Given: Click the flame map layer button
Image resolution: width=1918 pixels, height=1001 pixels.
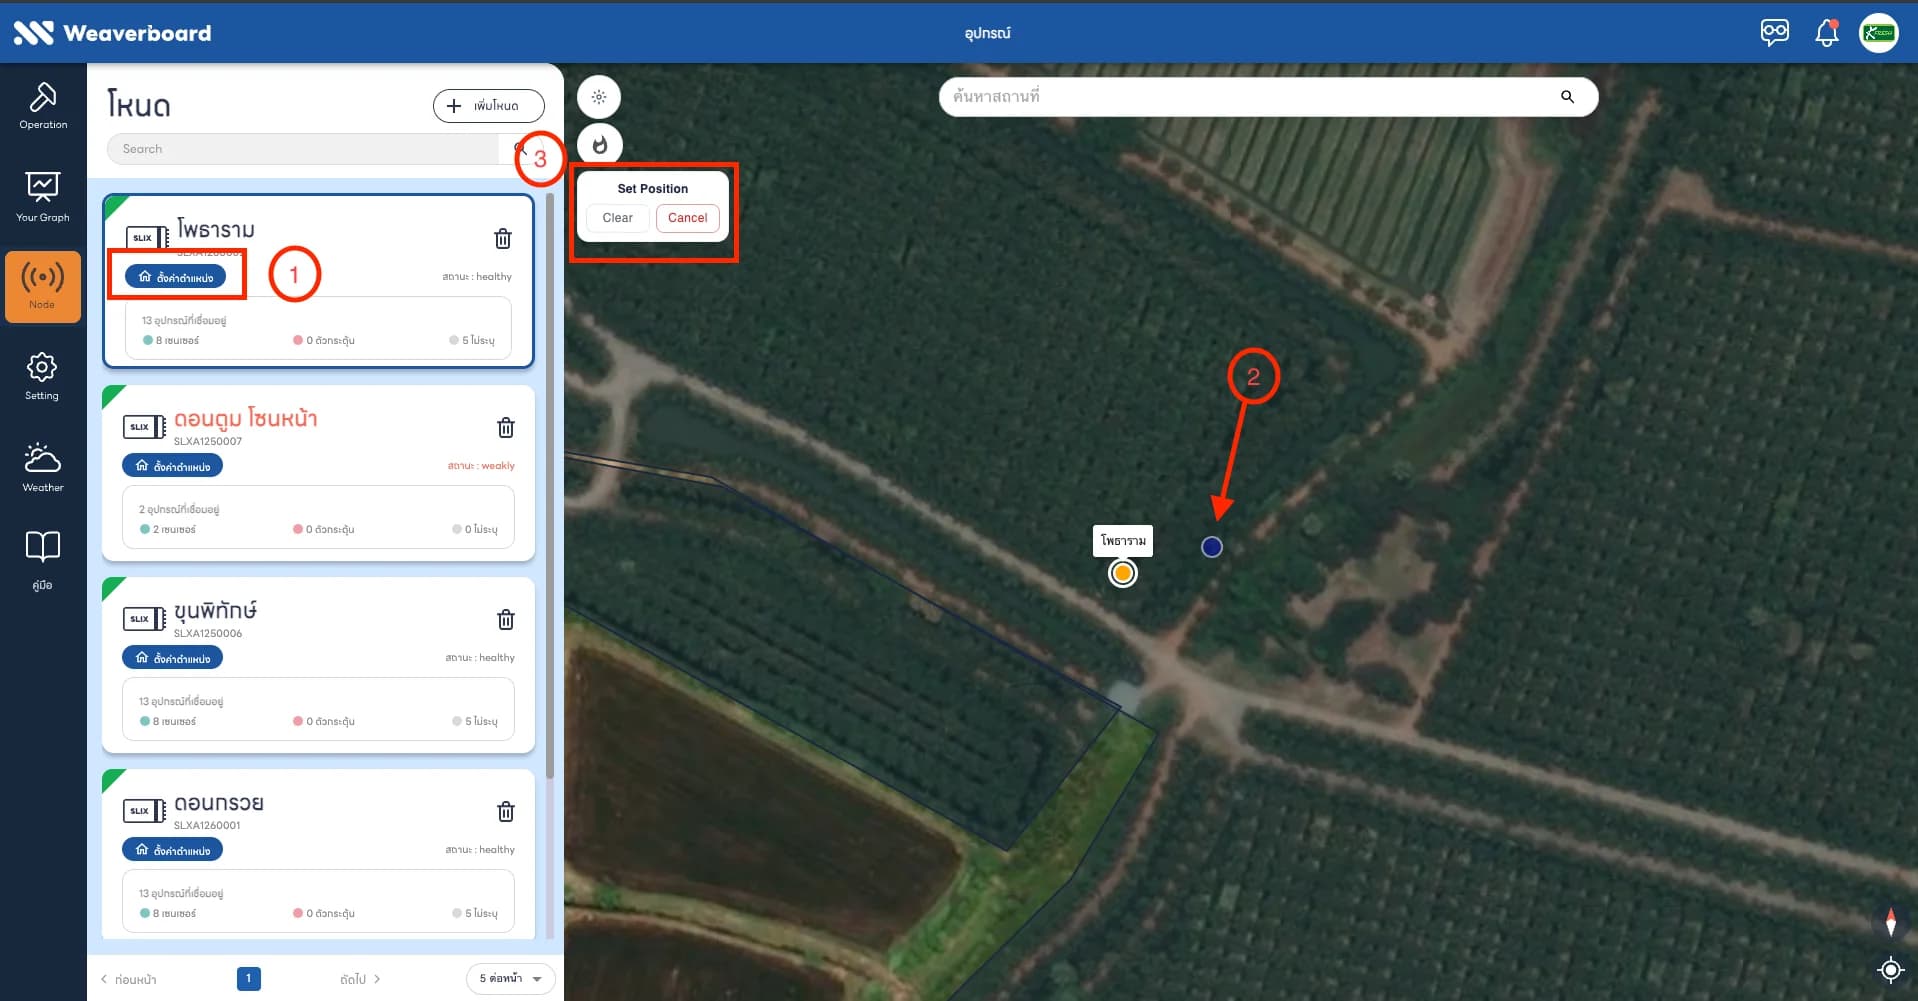Looking at the screenshot, I should [599, 145].
